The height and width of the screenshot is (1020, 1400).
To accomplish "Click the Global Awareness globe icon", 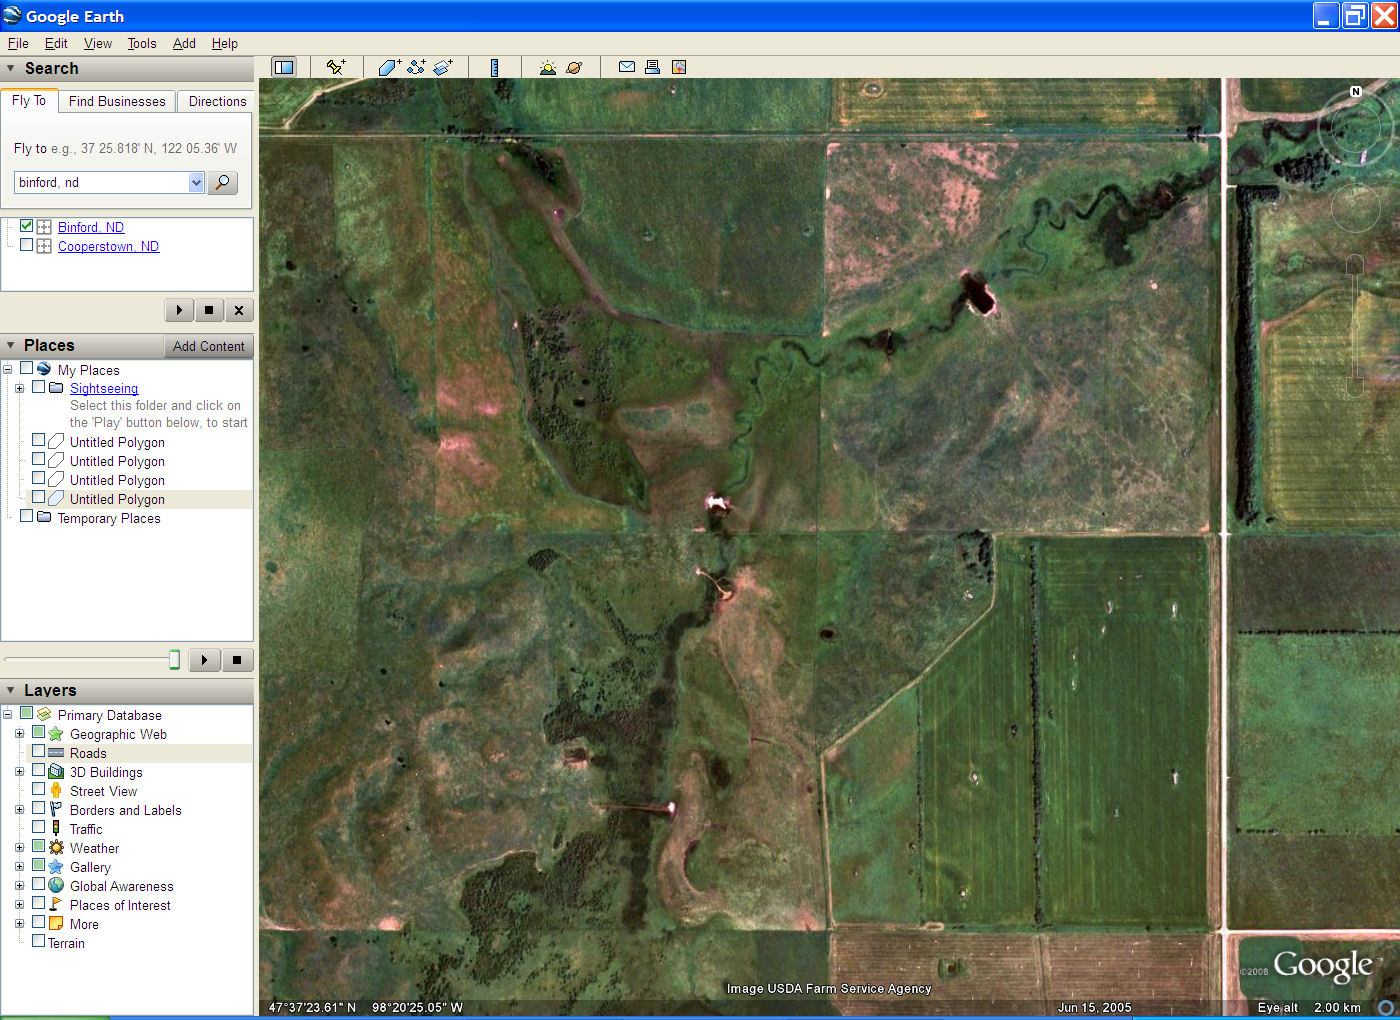I will (x=56, y=885).
